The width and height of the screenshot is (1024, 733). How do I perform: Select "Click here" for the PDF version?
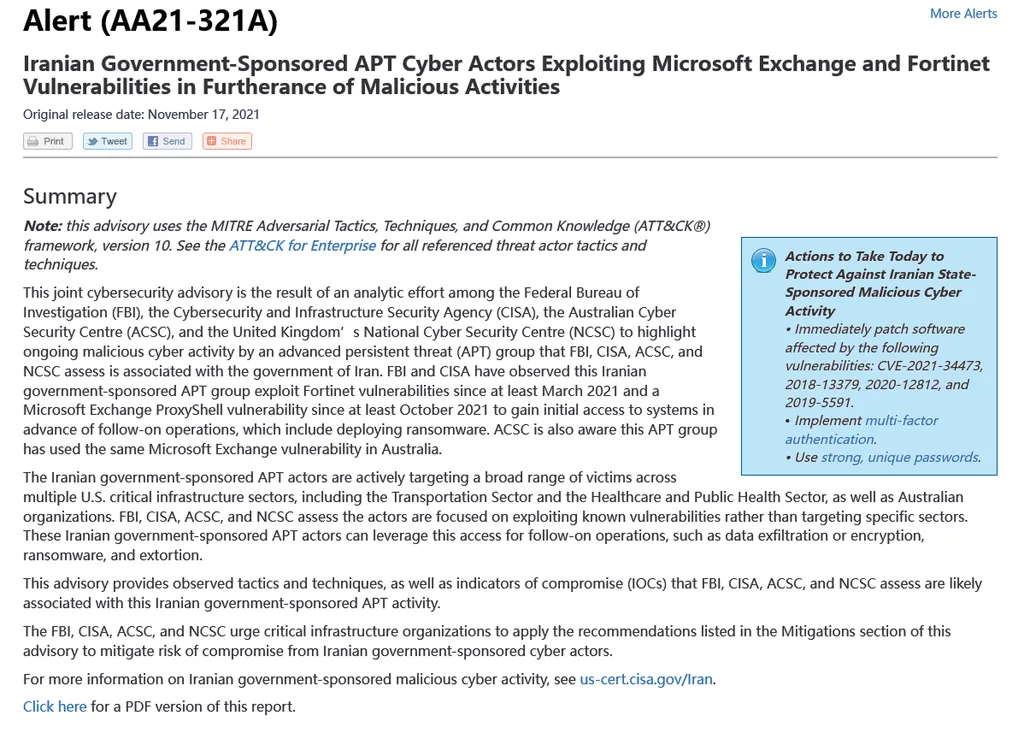pyautogui.click(x=55, y=707)
